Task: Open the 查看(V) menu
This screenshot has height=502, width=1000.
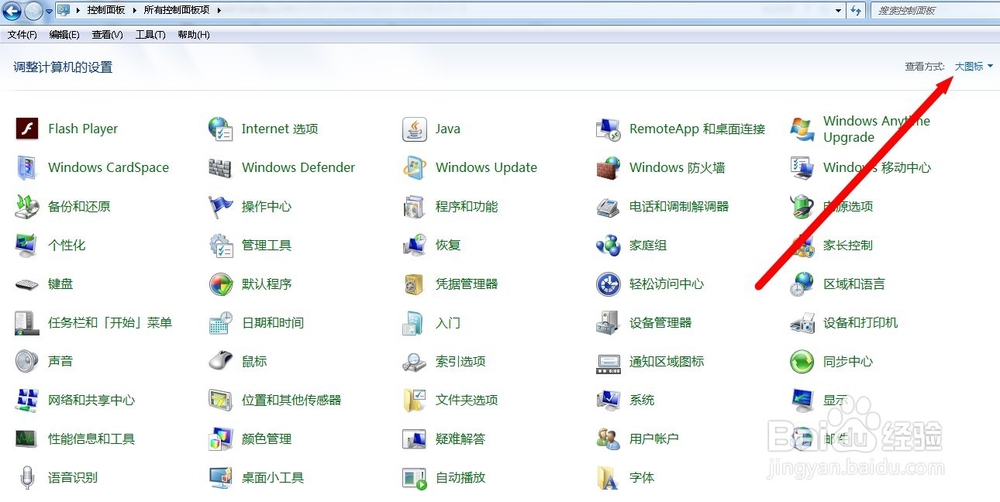Action: pos(107,35)
